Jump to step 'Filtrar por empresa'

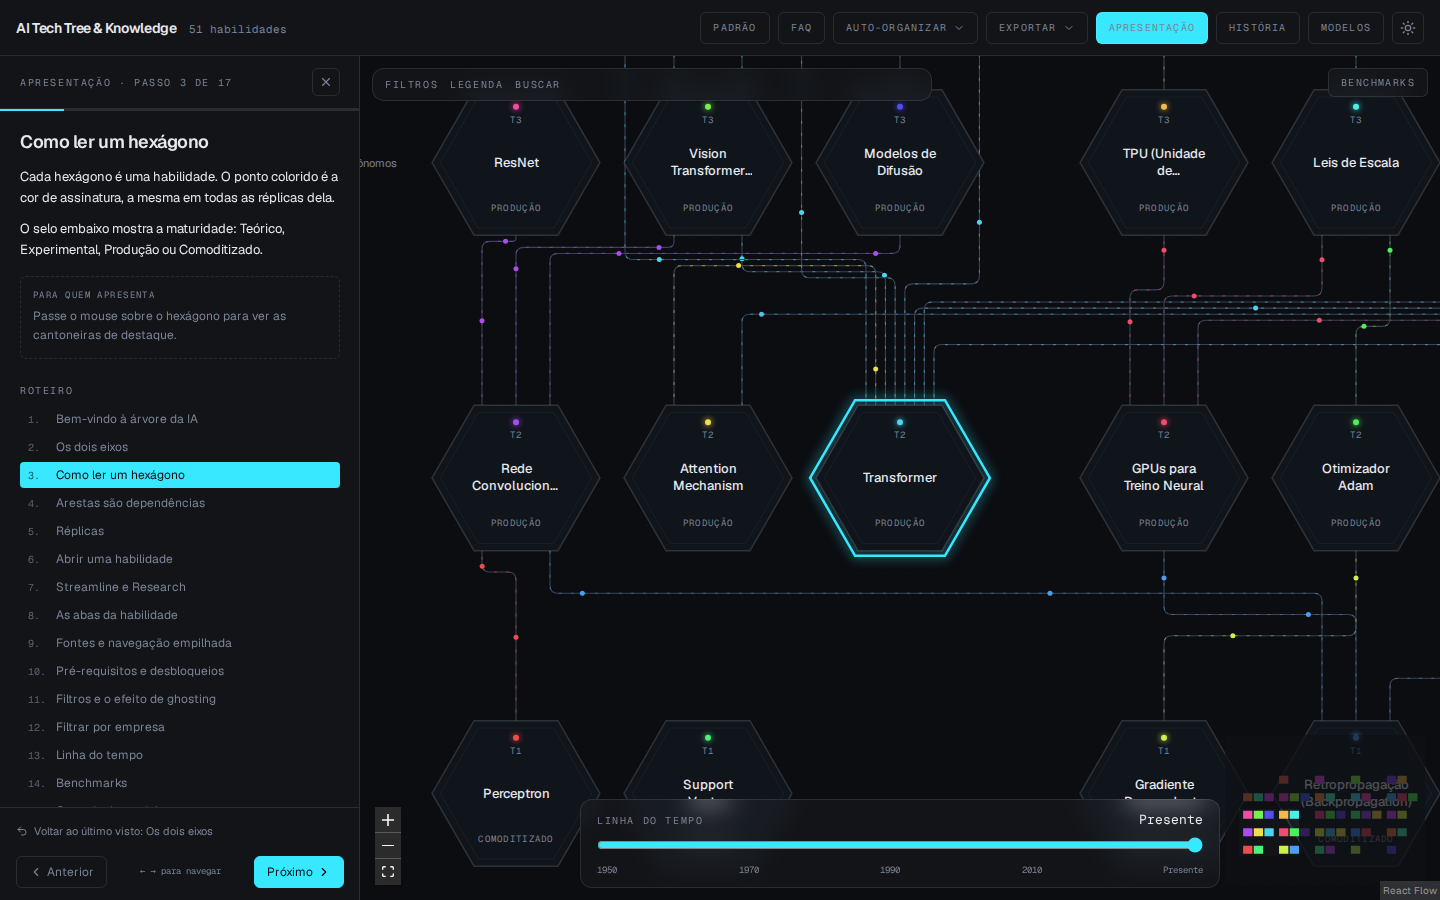click(x=180, y=727)
